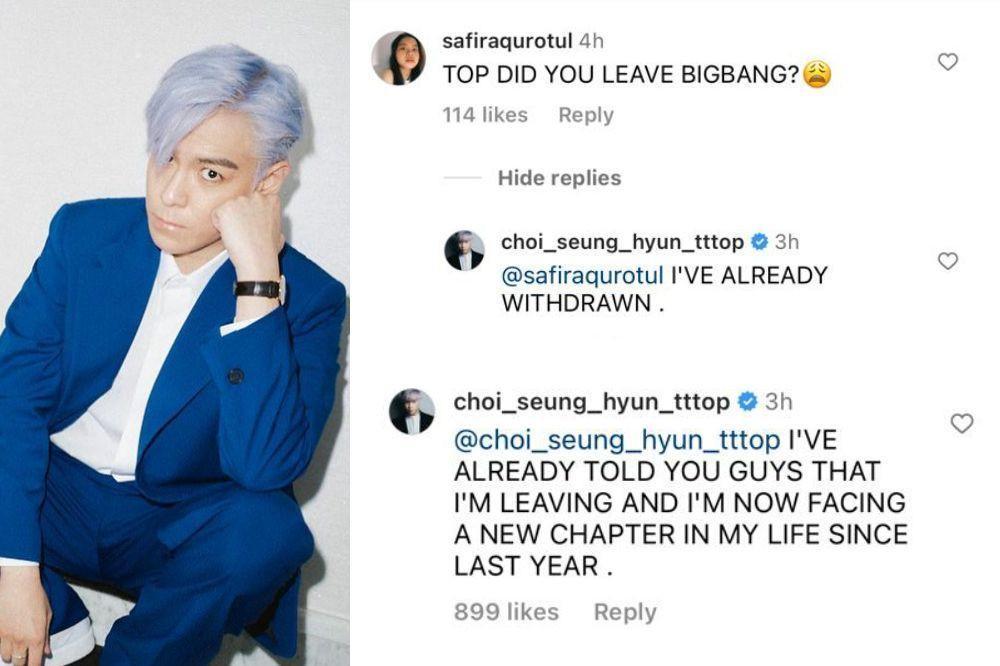1000x666 pixels.
Task: Open safiraqurotul's profile picture
Action: (x=399, y=57)
